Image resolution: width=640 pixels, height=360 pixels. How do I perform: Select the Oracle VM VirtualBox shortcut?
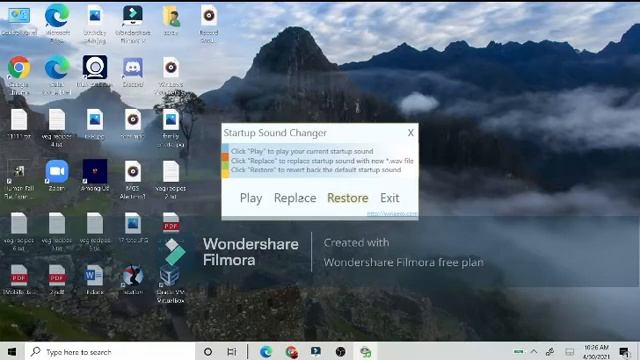pos(171,284)
